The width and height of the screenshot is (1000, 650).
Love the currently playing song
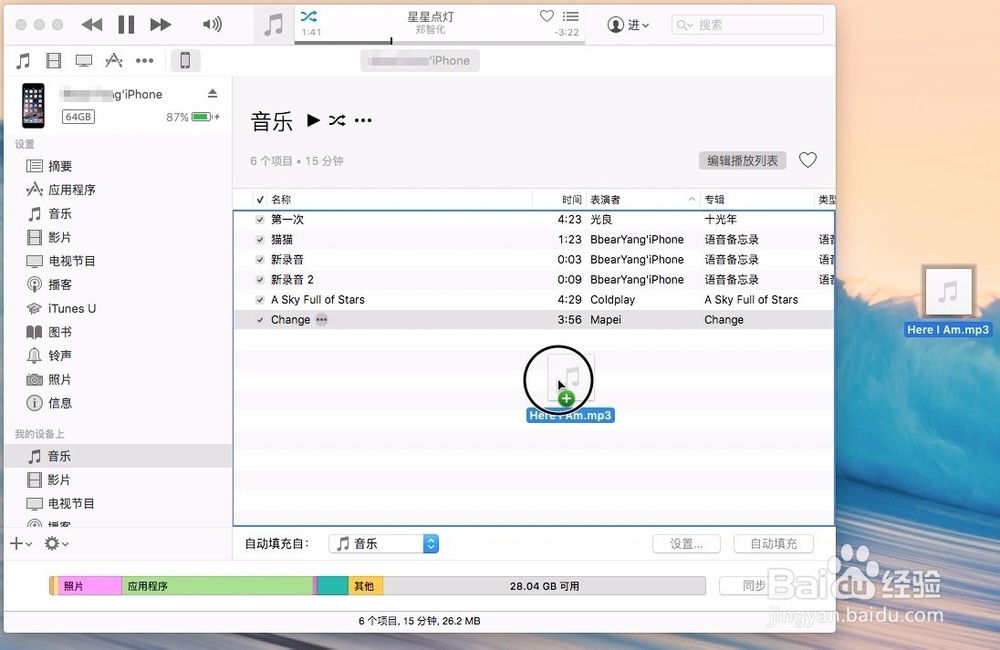[x=547, y=17]
